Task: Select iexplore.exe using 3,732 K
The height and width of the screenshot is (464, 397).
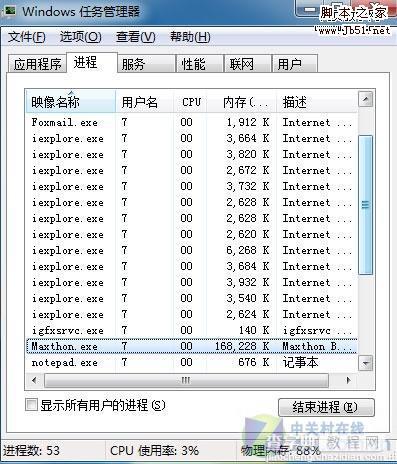Action: (192, 186)
